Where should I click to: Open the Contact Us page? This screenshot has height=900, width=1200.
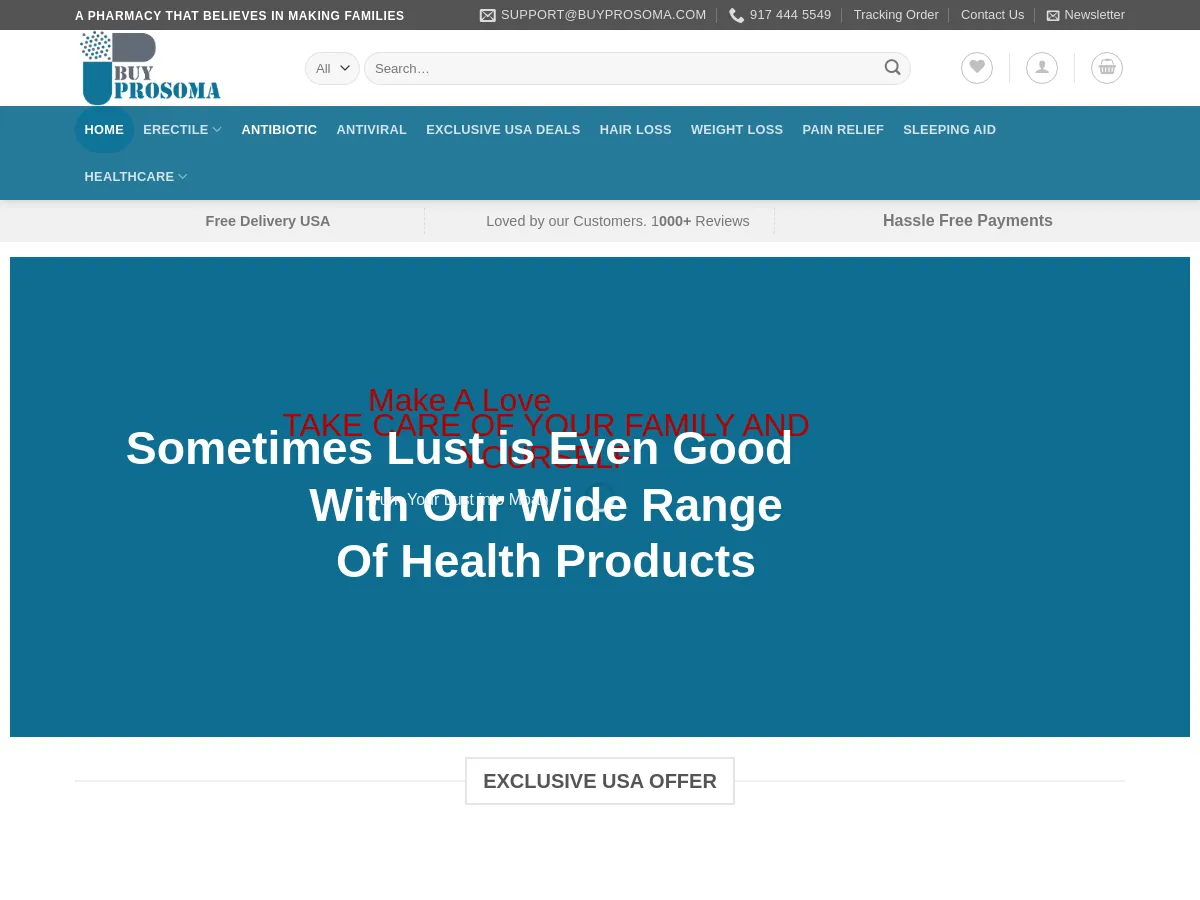992,15
